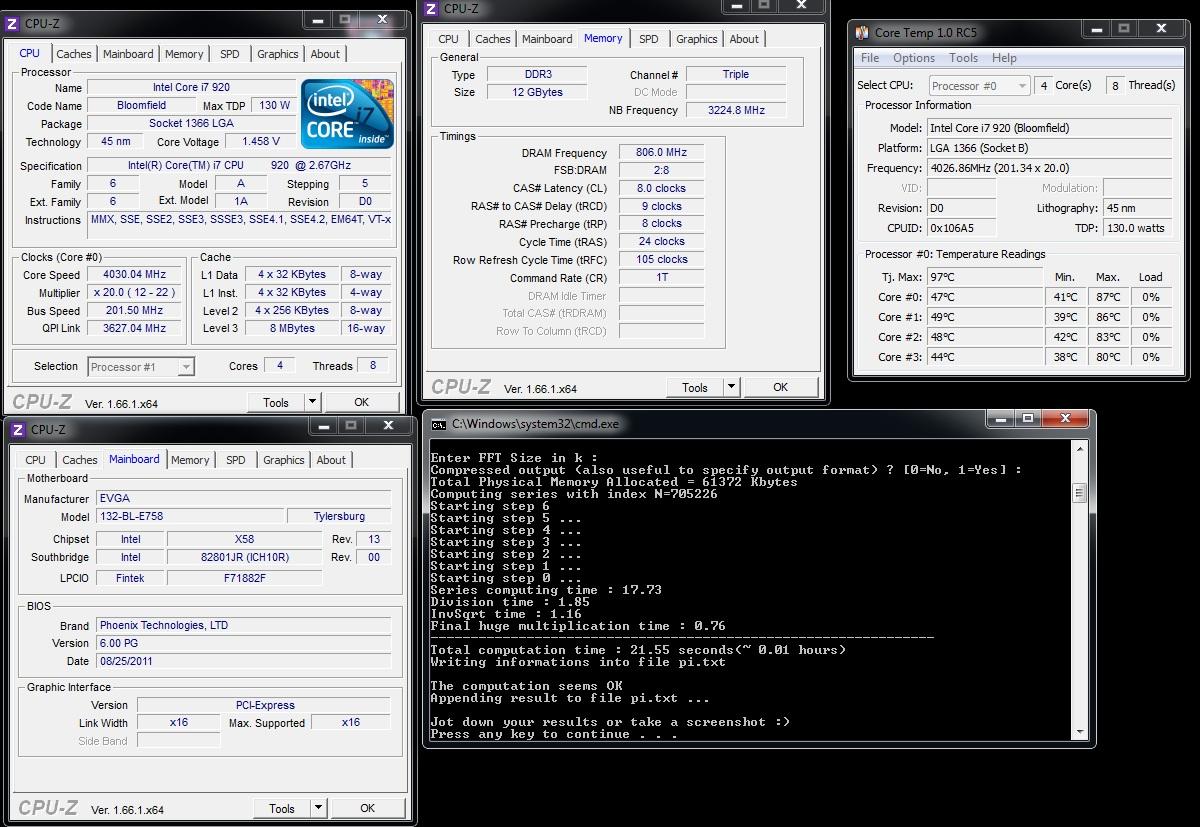Open Core Temp File menu
Viewport: 1200px width, 827px height.
(870, 58)
